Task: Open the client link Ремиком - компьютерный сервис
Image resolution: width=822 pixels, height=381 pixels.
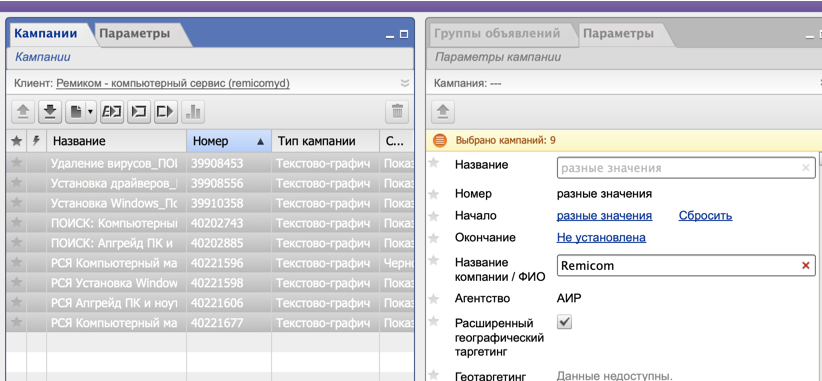Action: (173, 83)
